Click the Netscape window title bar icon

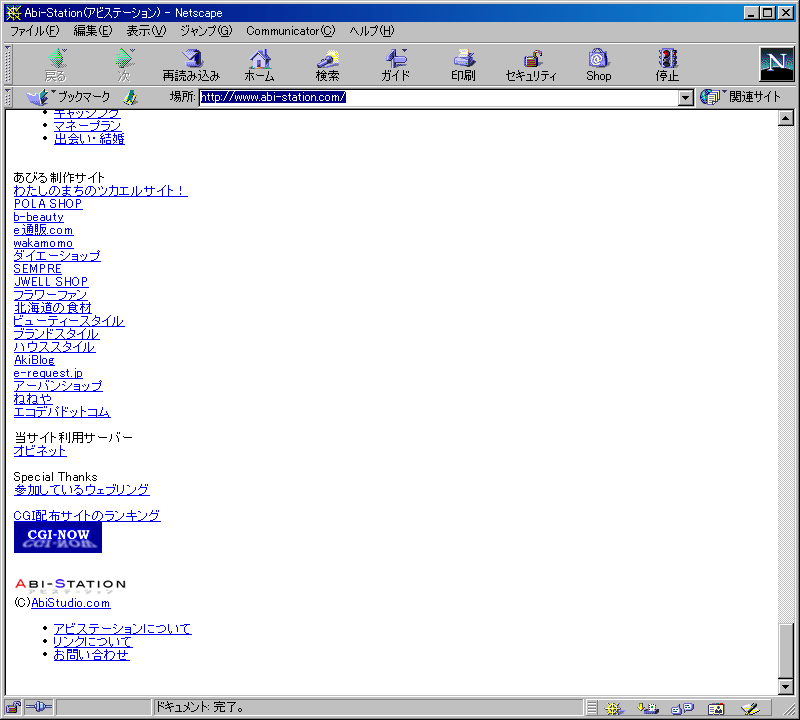point(13,12)
